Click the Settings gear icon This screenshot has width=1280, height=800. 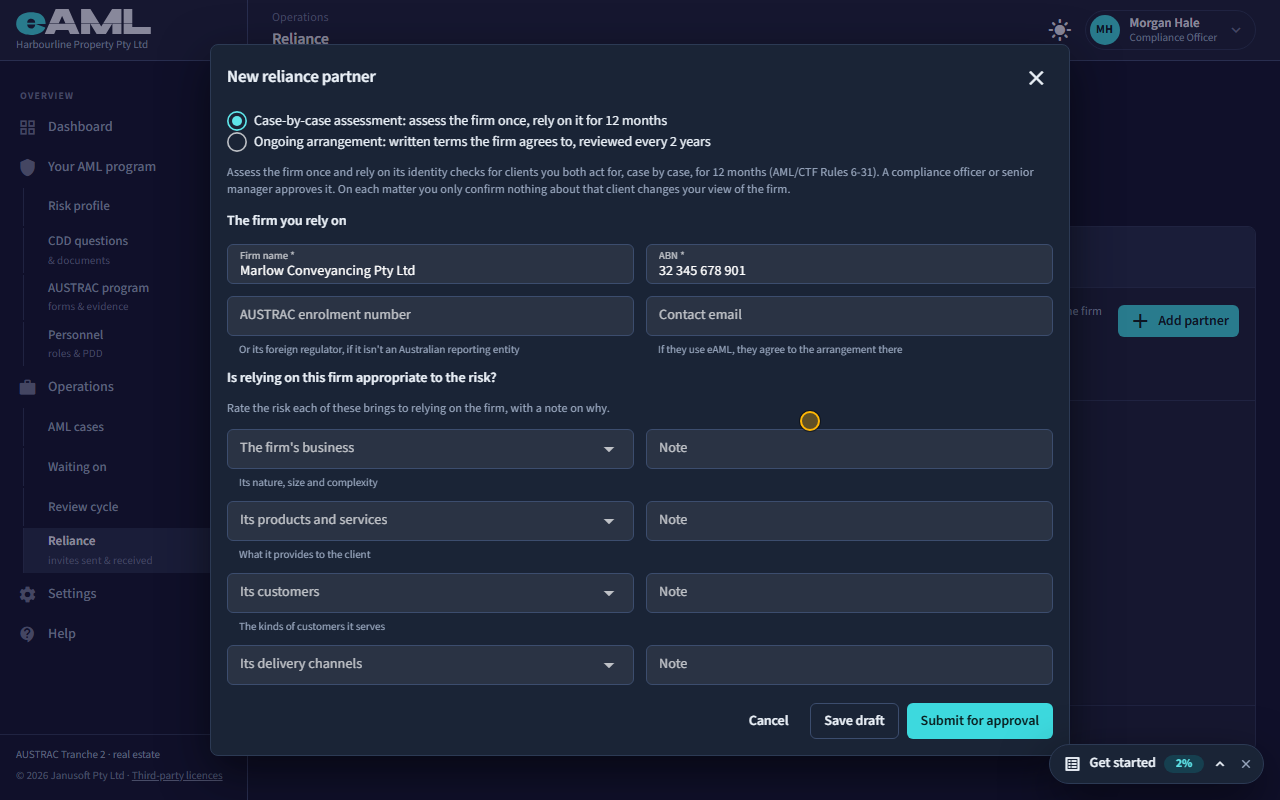tap(28, 594)
